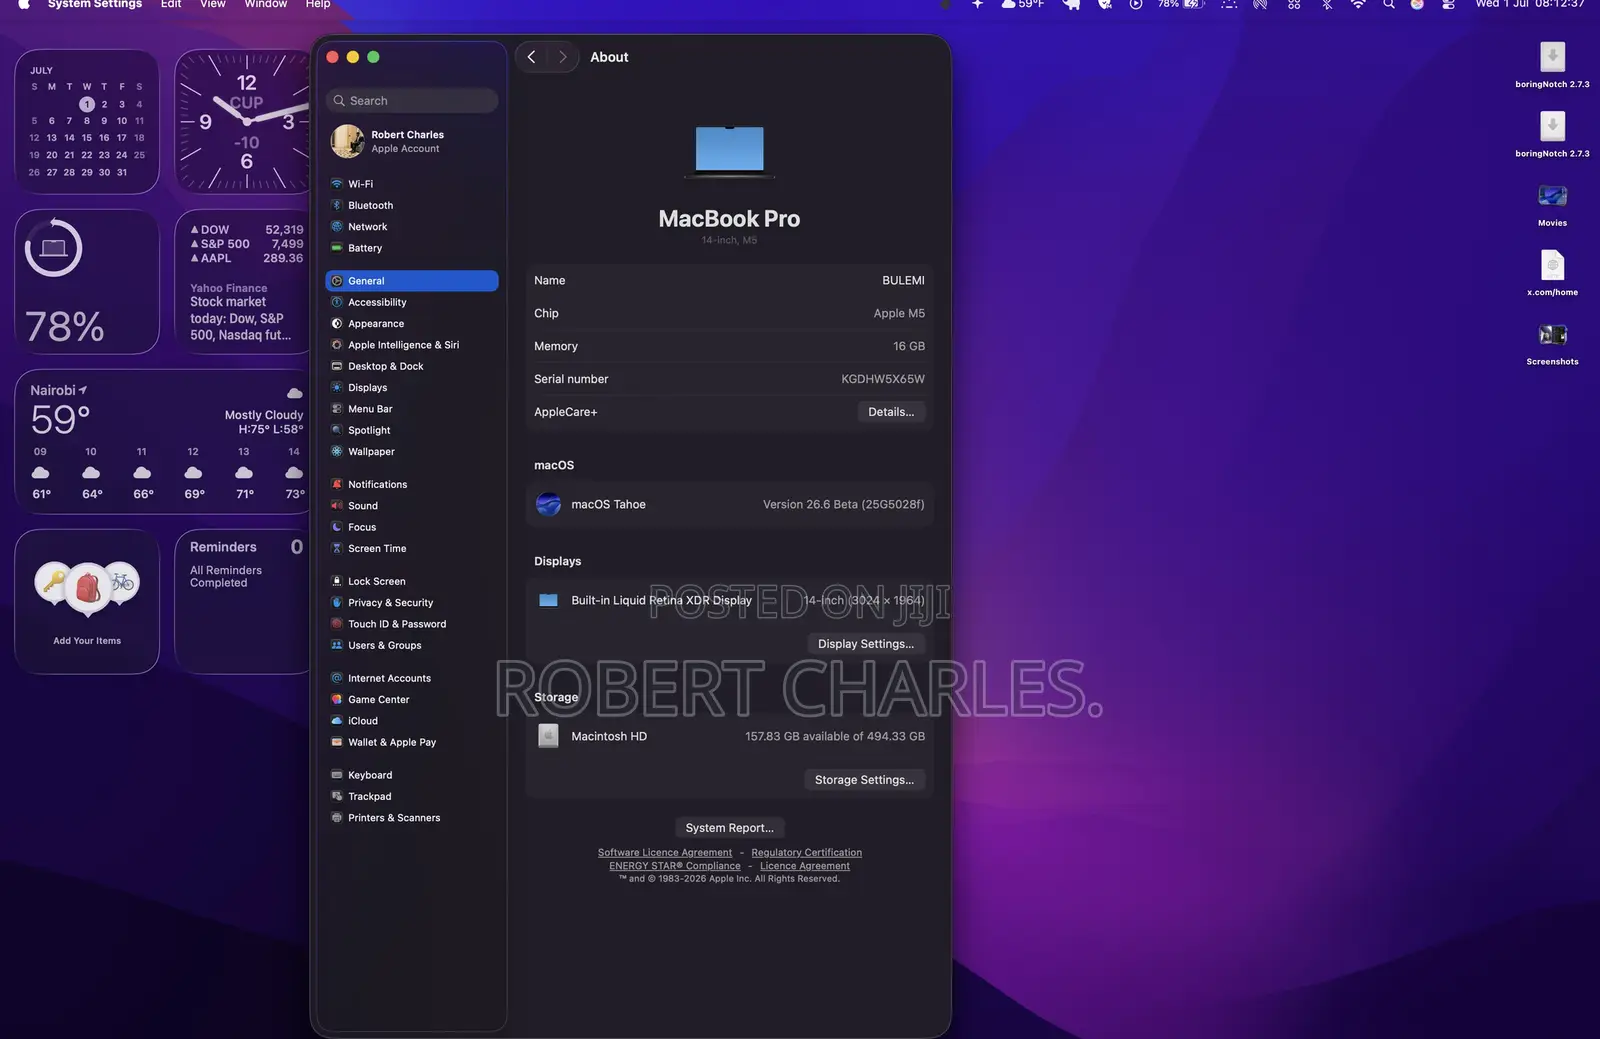
Task: Click the July calendar widget
Action: 87,122
